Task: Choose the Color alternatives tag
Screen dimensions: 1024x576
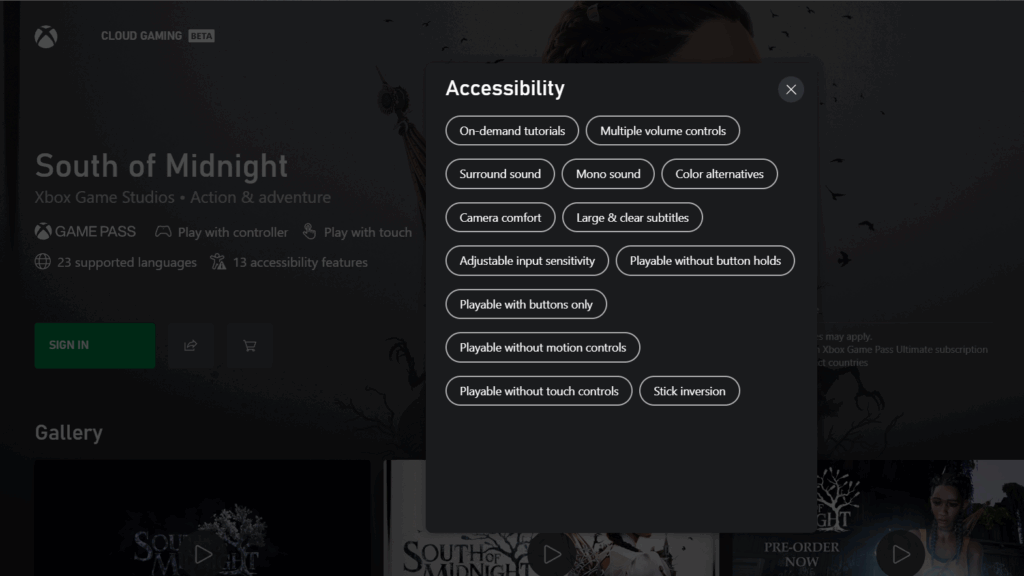Action: (719, 174)
